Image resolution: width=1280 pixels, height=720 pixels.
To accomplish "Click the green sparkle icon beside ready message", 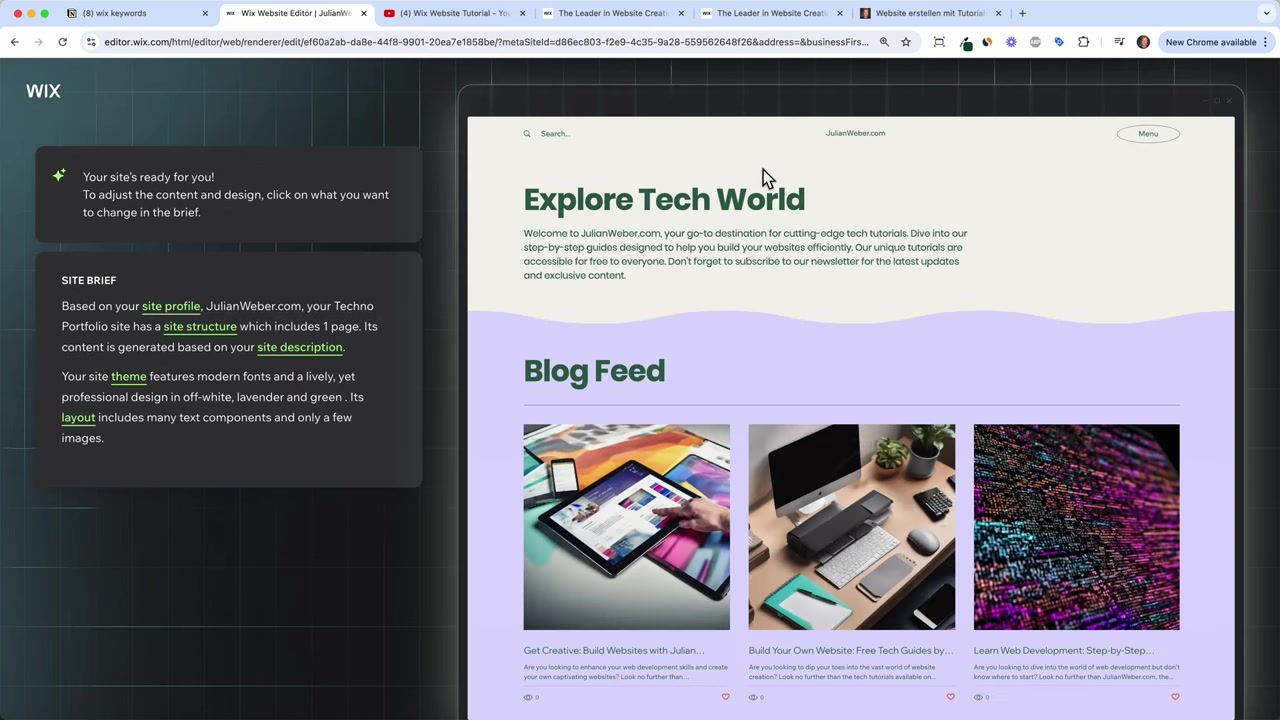I will point(60,176).
